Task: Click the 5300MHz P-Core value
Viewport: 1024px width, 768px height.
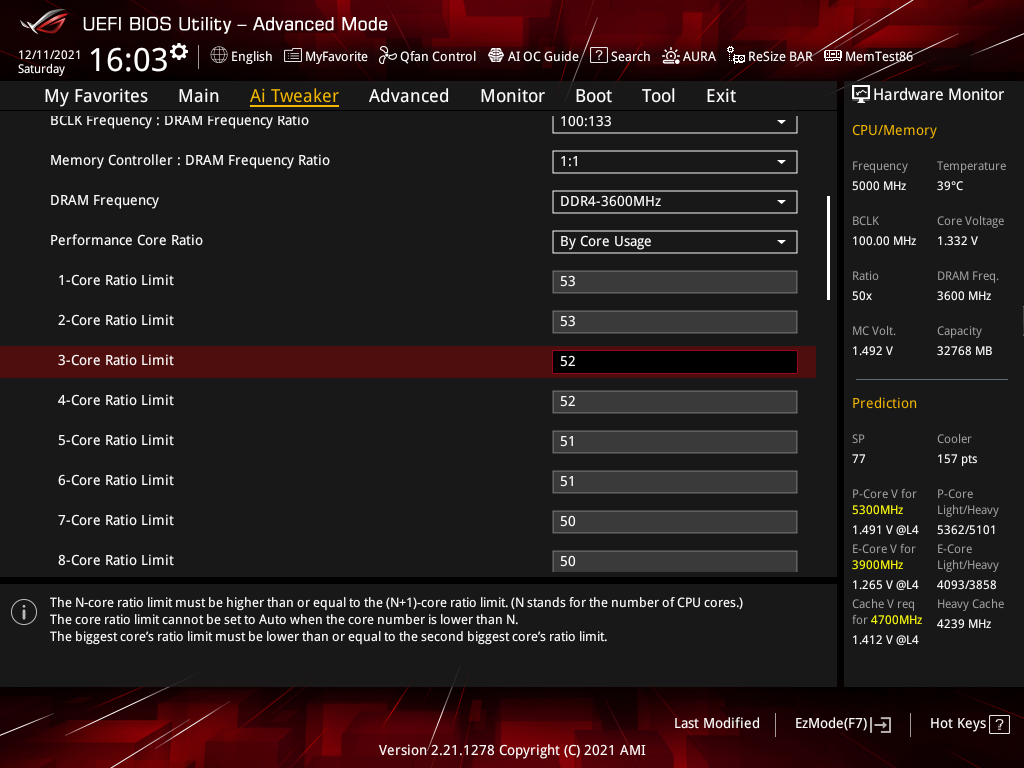Action: [877, 510]
